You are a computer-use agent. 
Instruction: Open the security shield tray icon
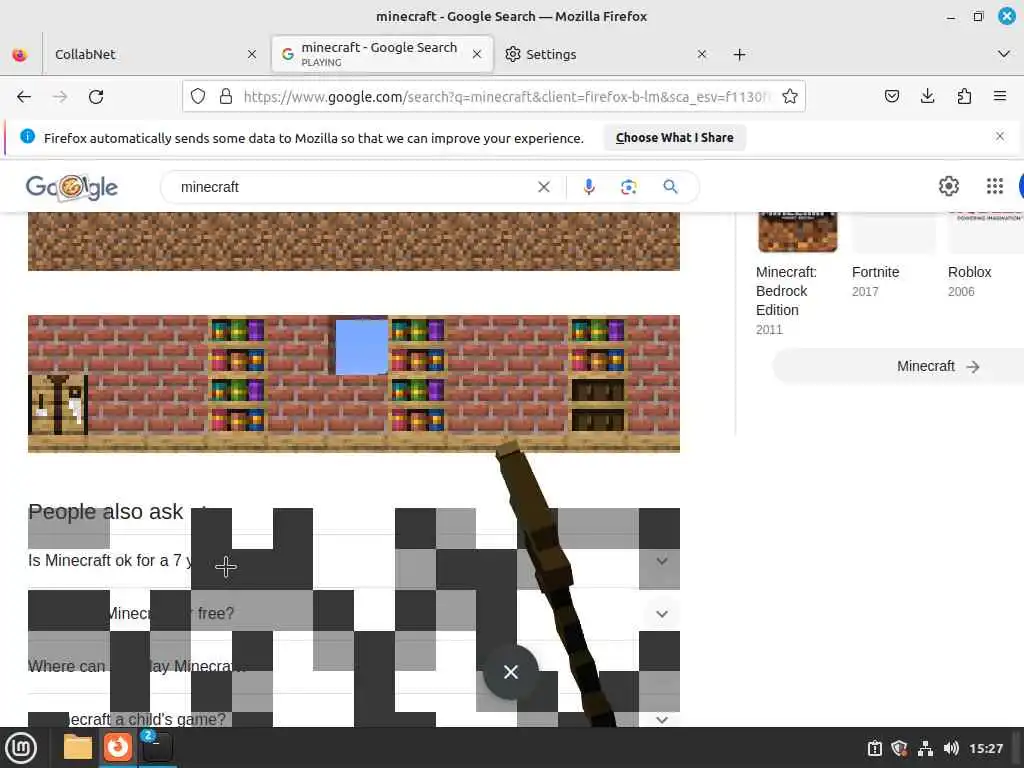(899, 748)
